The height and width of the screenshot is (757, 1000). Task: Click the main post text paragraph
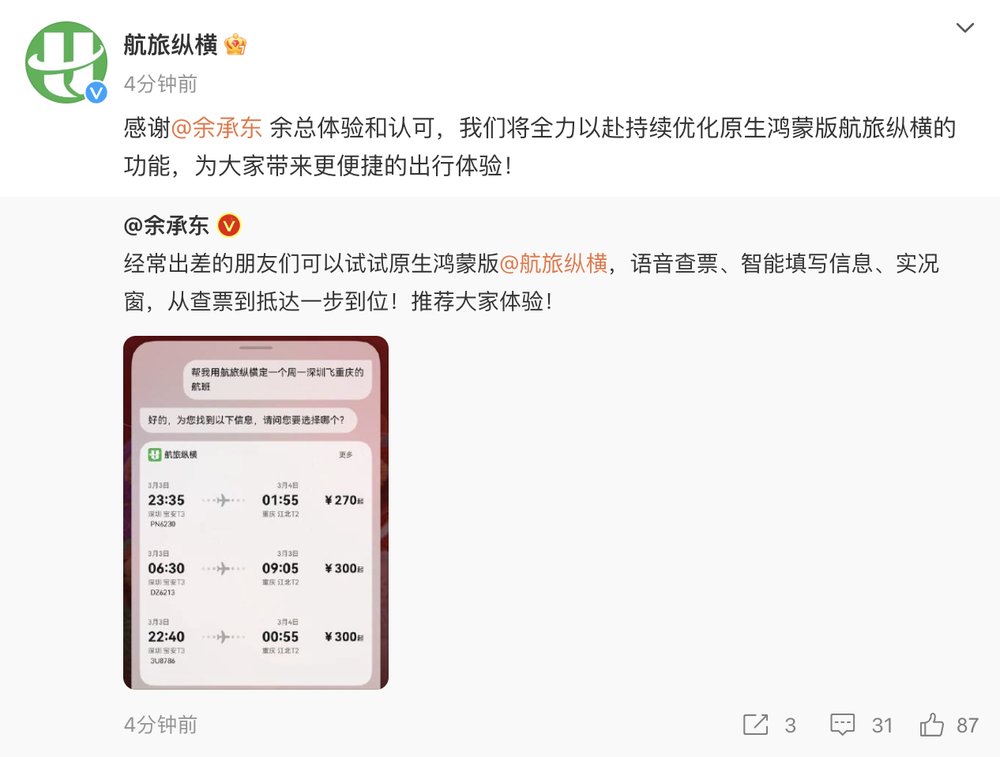tap(540, 147)
